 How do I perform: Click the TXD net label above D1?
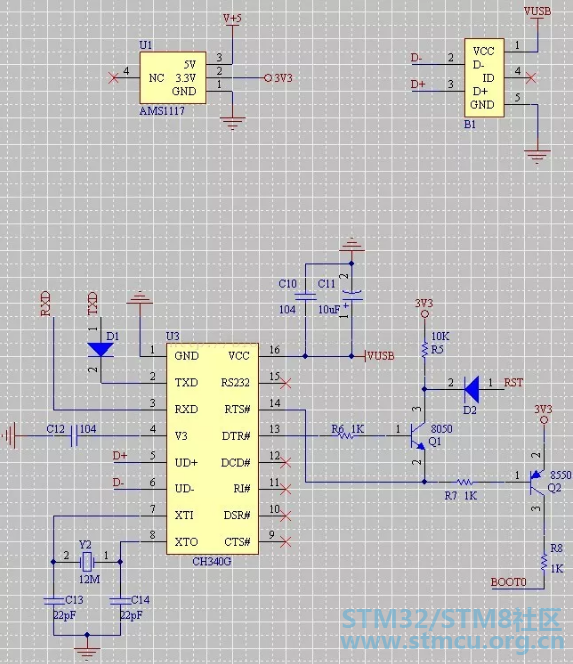click(x=93, y=304)
